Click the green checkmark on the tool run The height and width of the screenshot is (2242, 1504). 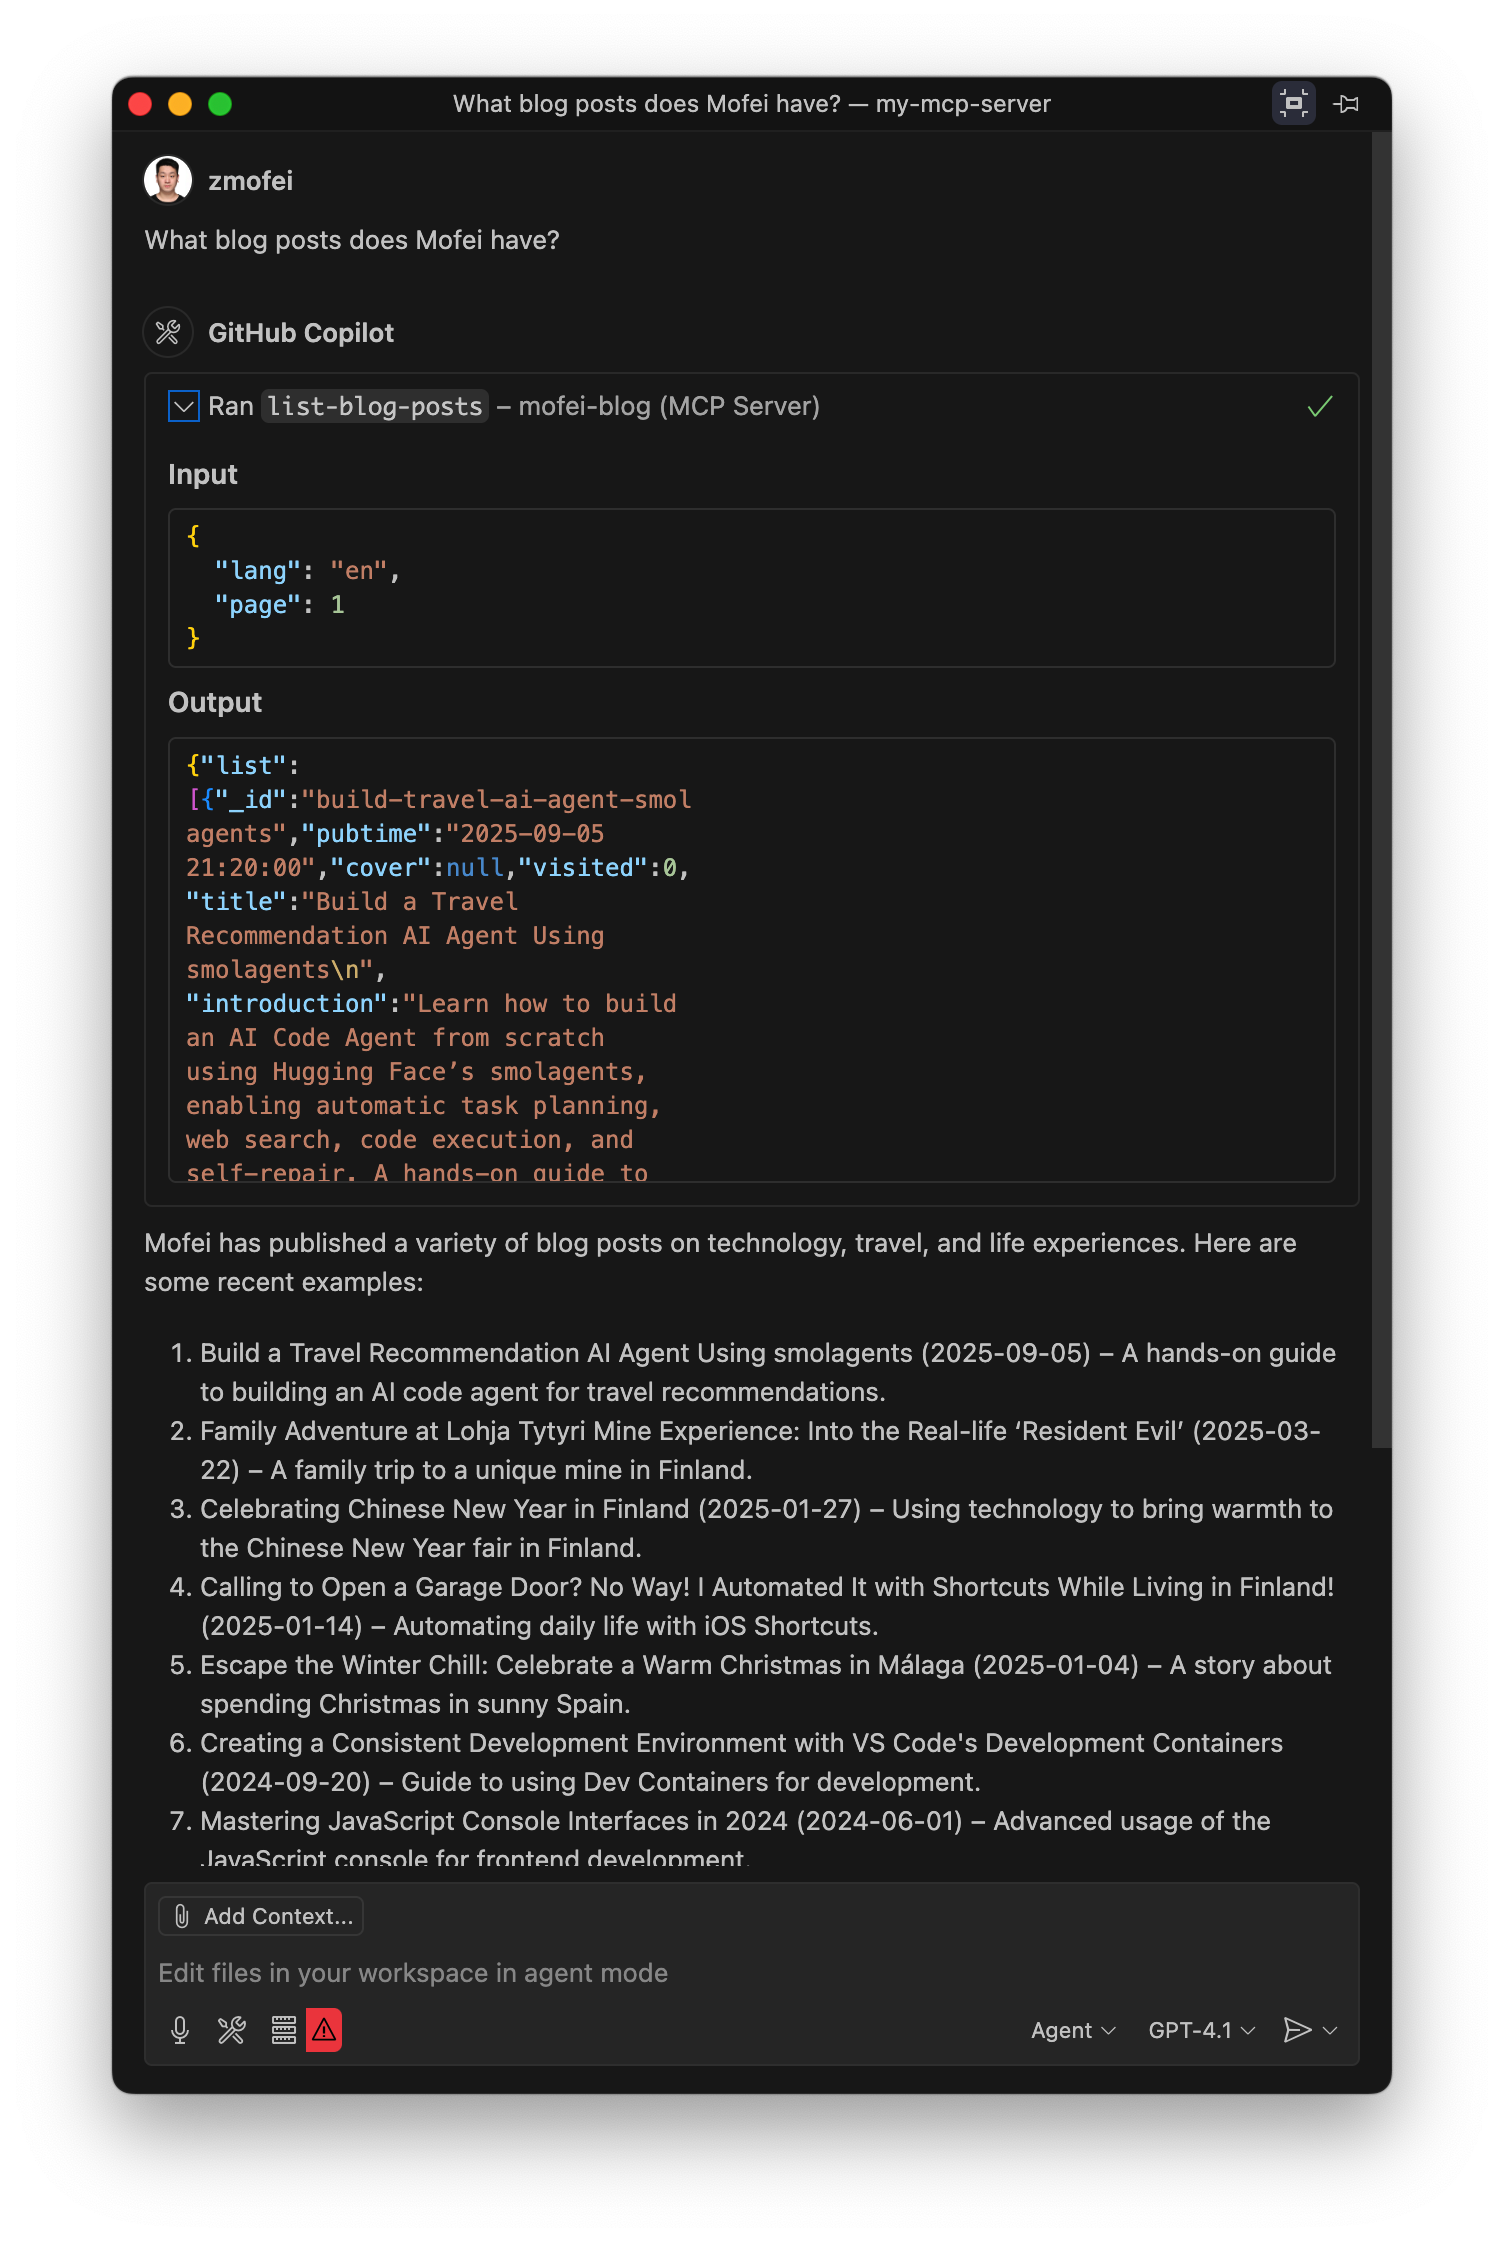[1320, 406]
